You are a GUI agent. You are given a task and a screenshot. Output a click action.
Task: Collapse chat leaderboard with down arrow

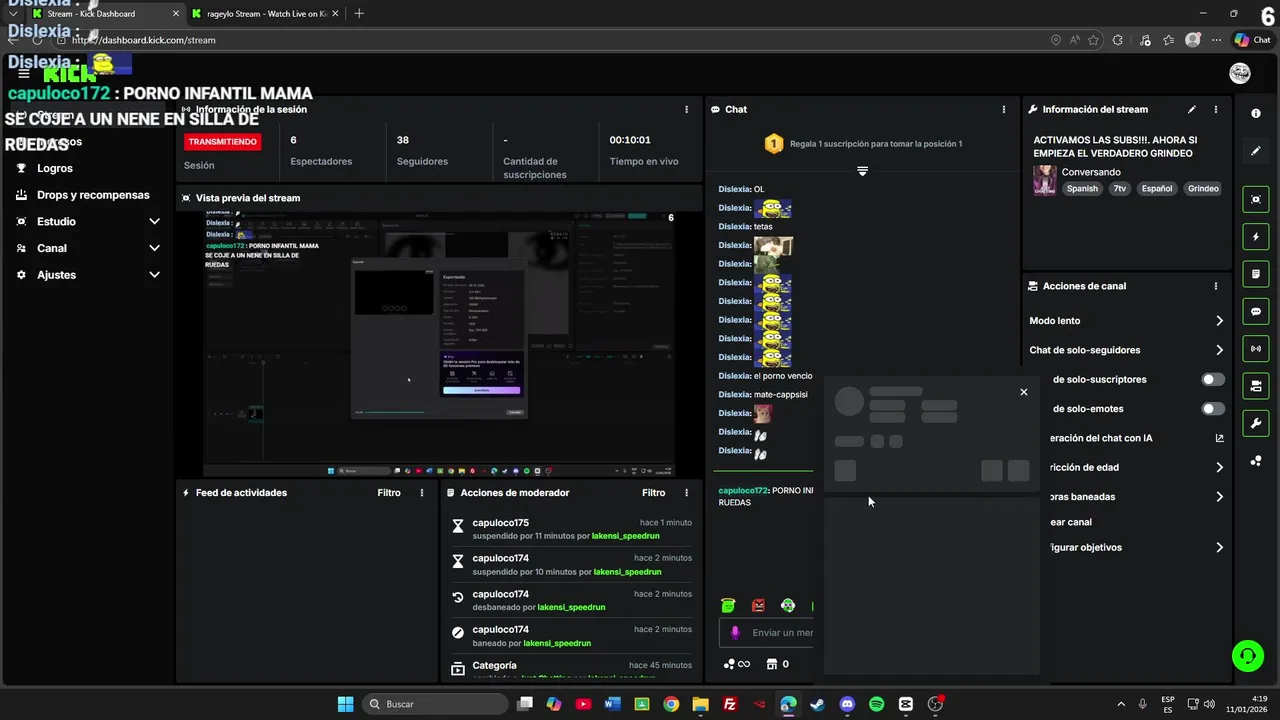pyautogui.click(x=862, y=171)
